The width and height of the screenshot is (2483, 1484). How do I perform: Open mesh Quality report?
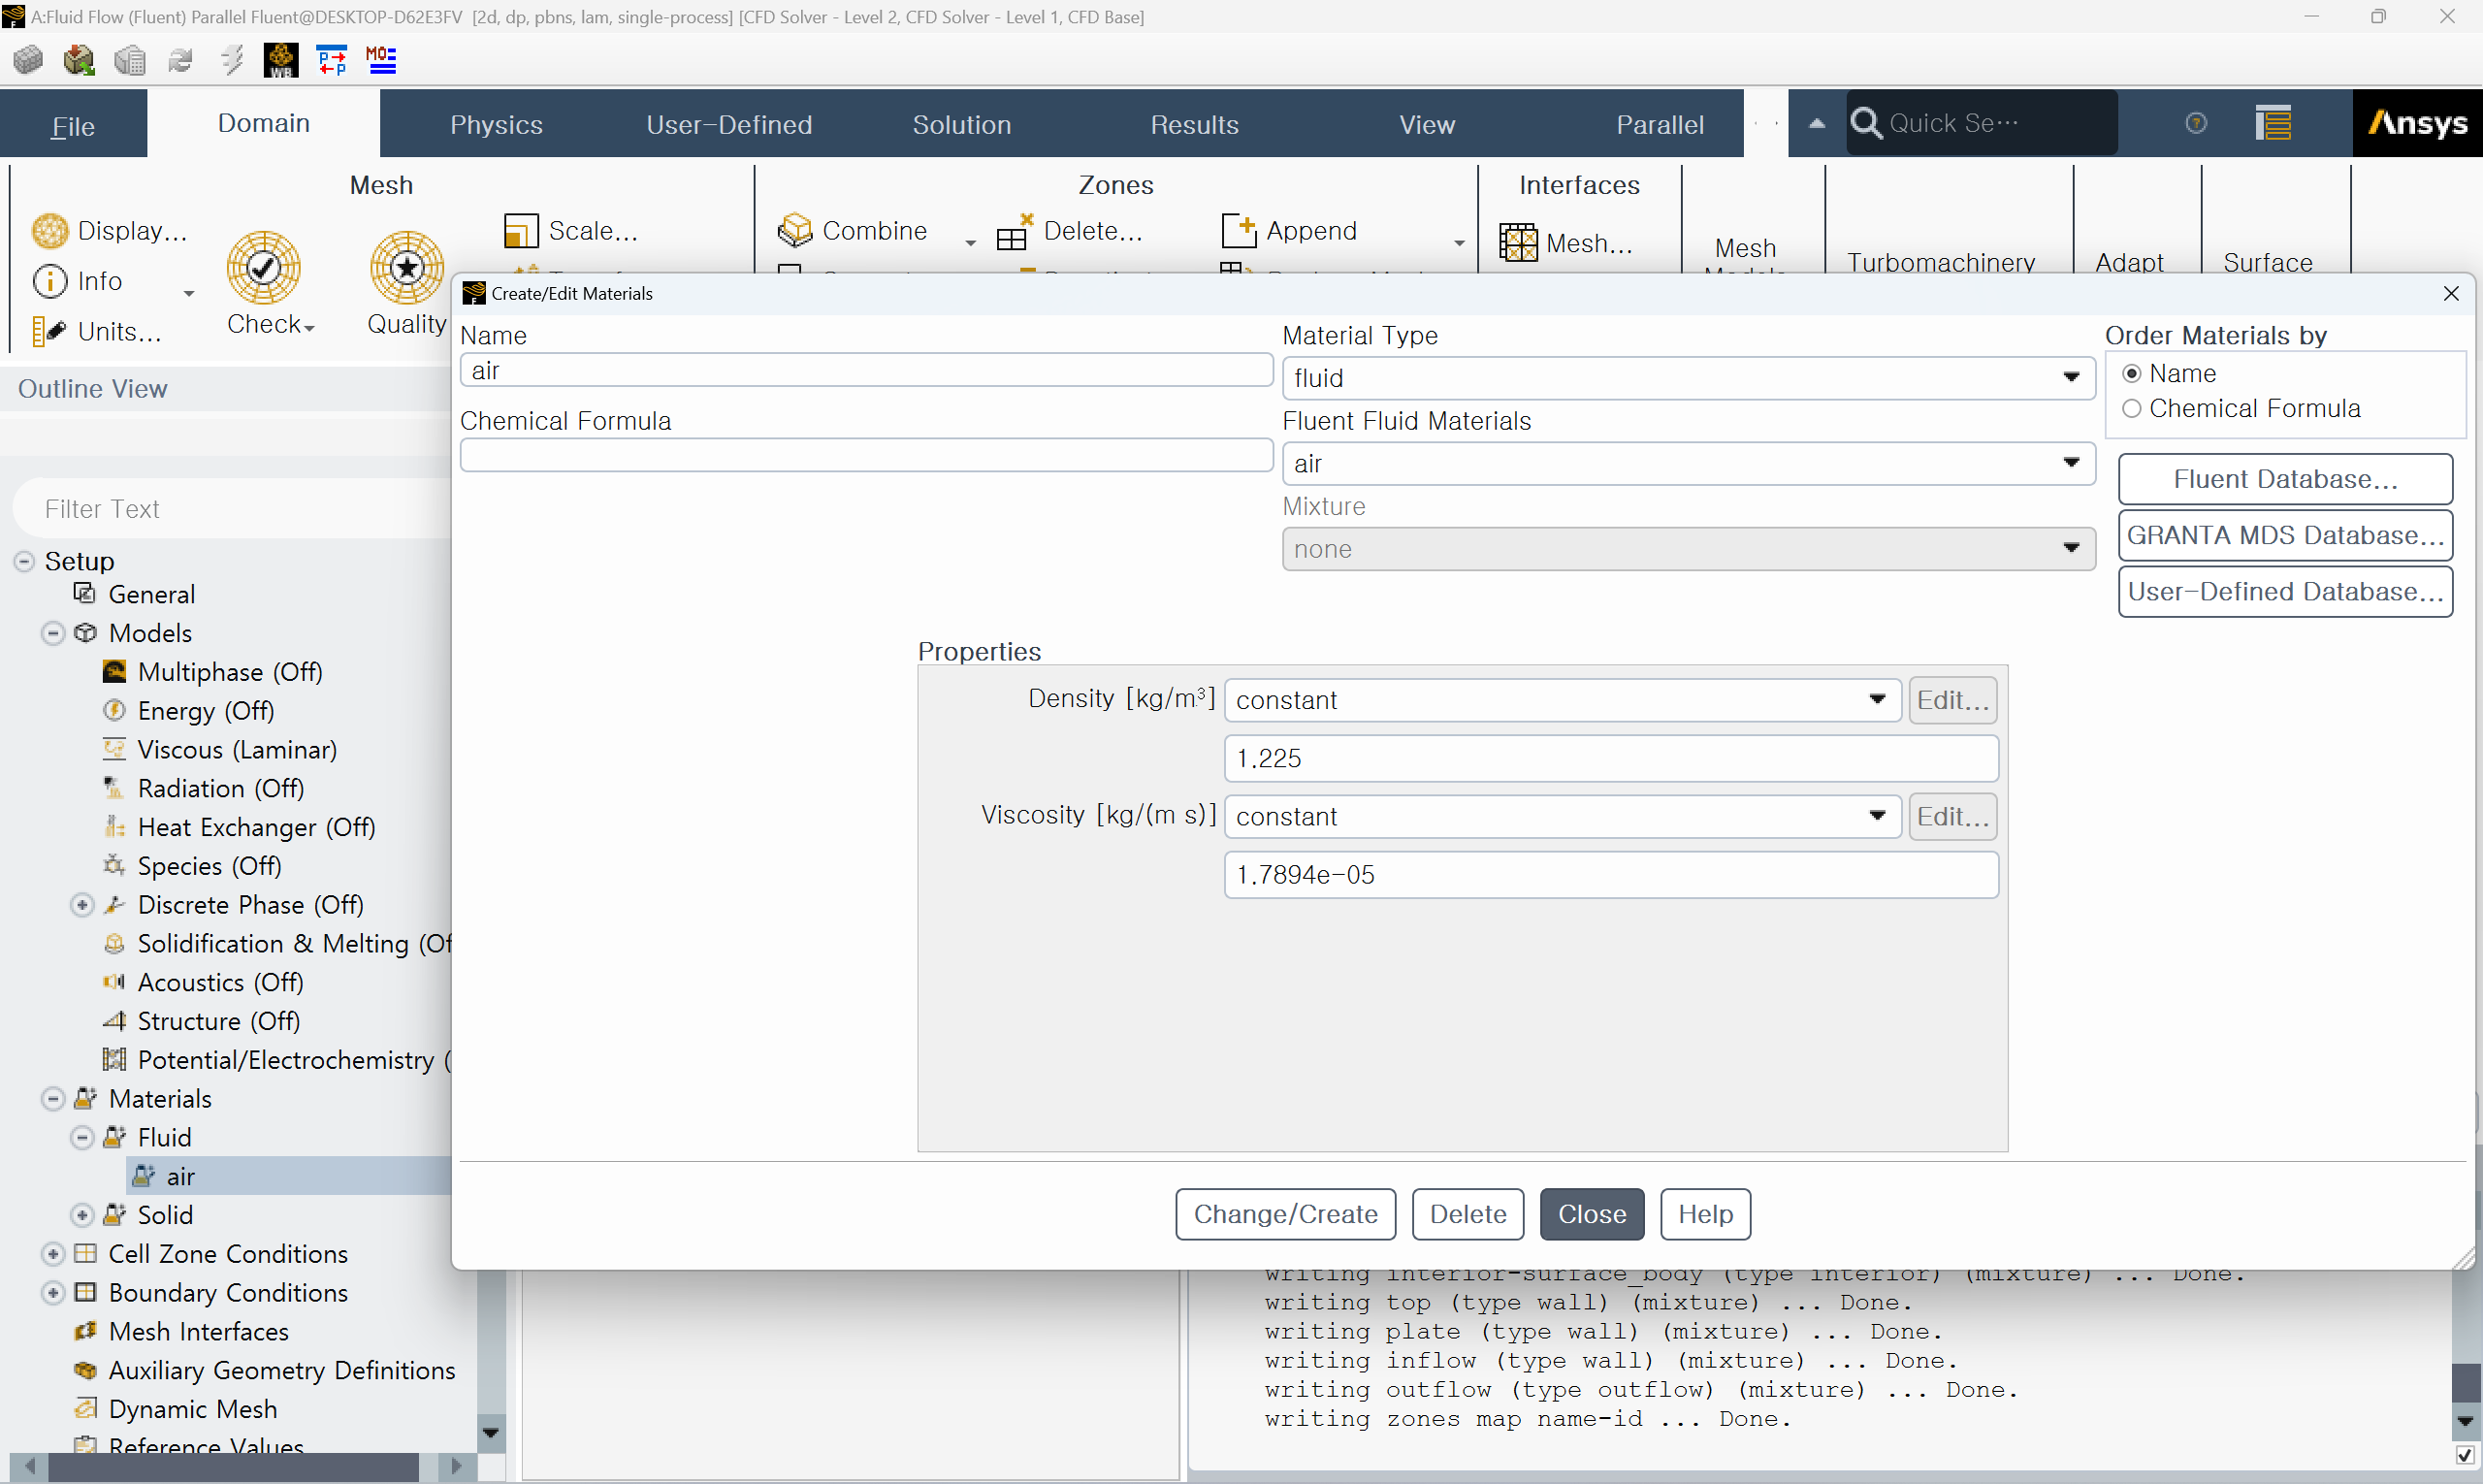407,268
